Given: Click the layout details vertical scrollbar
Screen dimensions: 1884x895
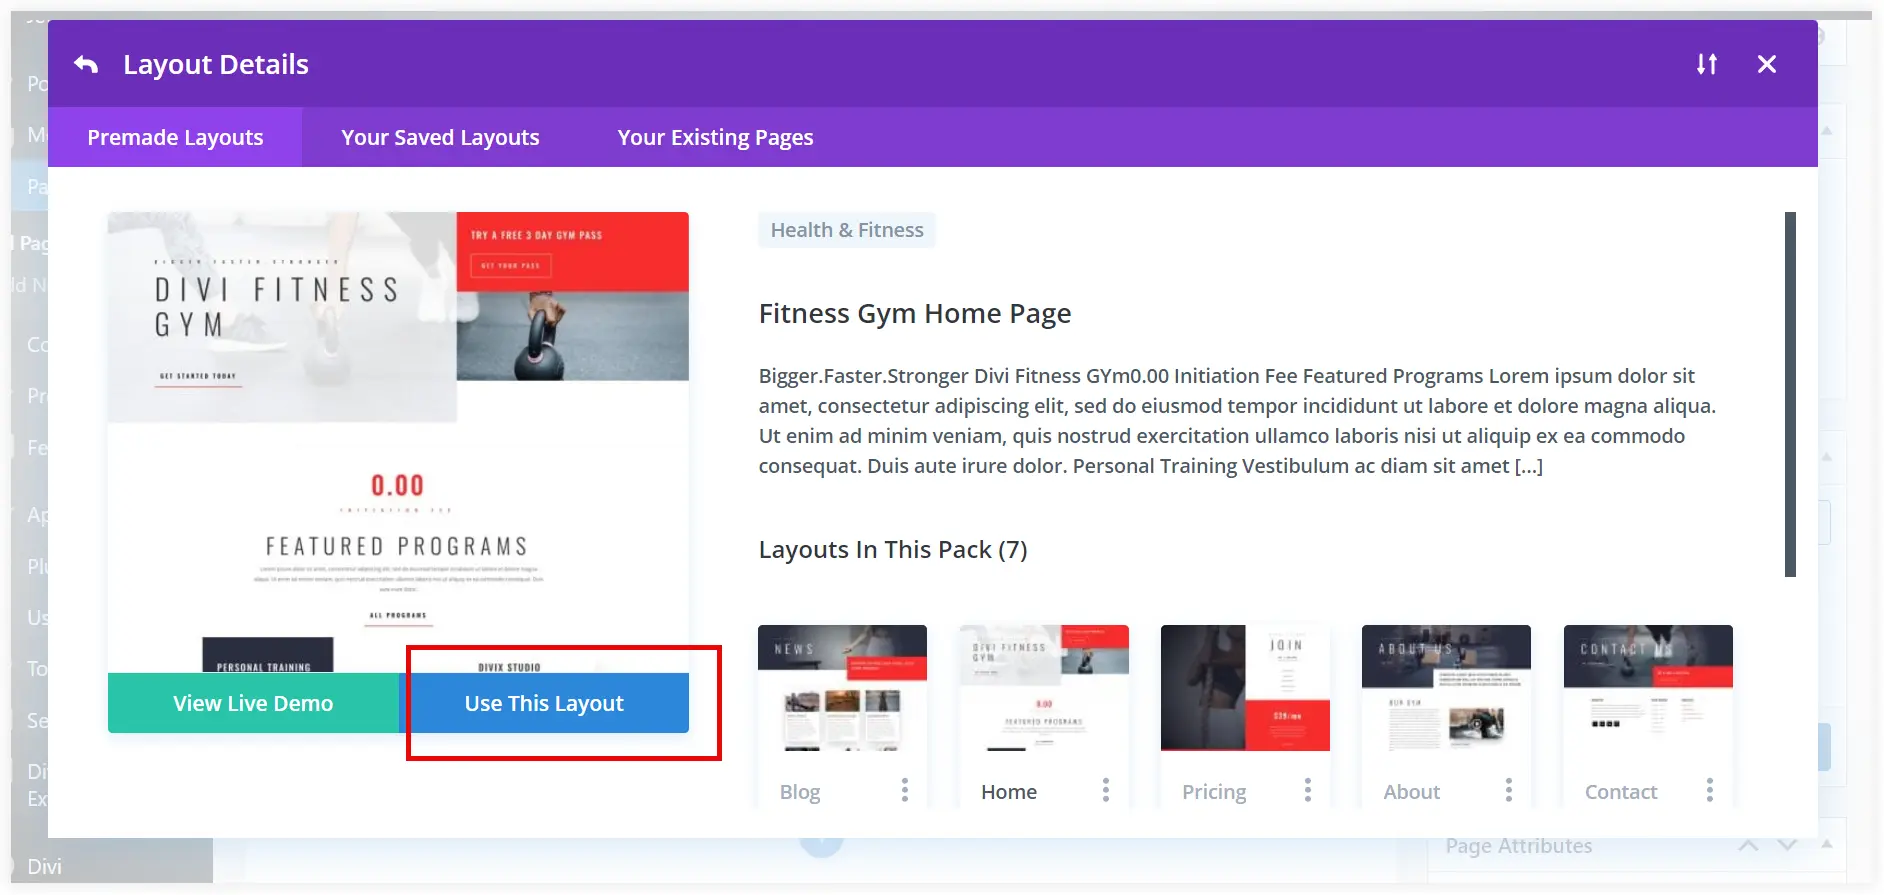Looking at the screenshot, I should (x=1790, y=394).
